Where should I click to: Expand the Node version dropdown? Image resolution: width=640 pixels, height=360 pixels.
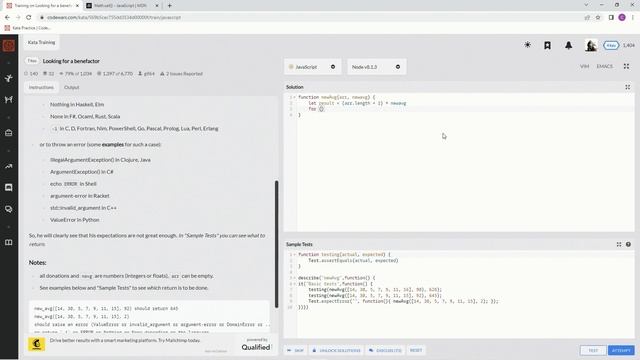tap(376, 67)
